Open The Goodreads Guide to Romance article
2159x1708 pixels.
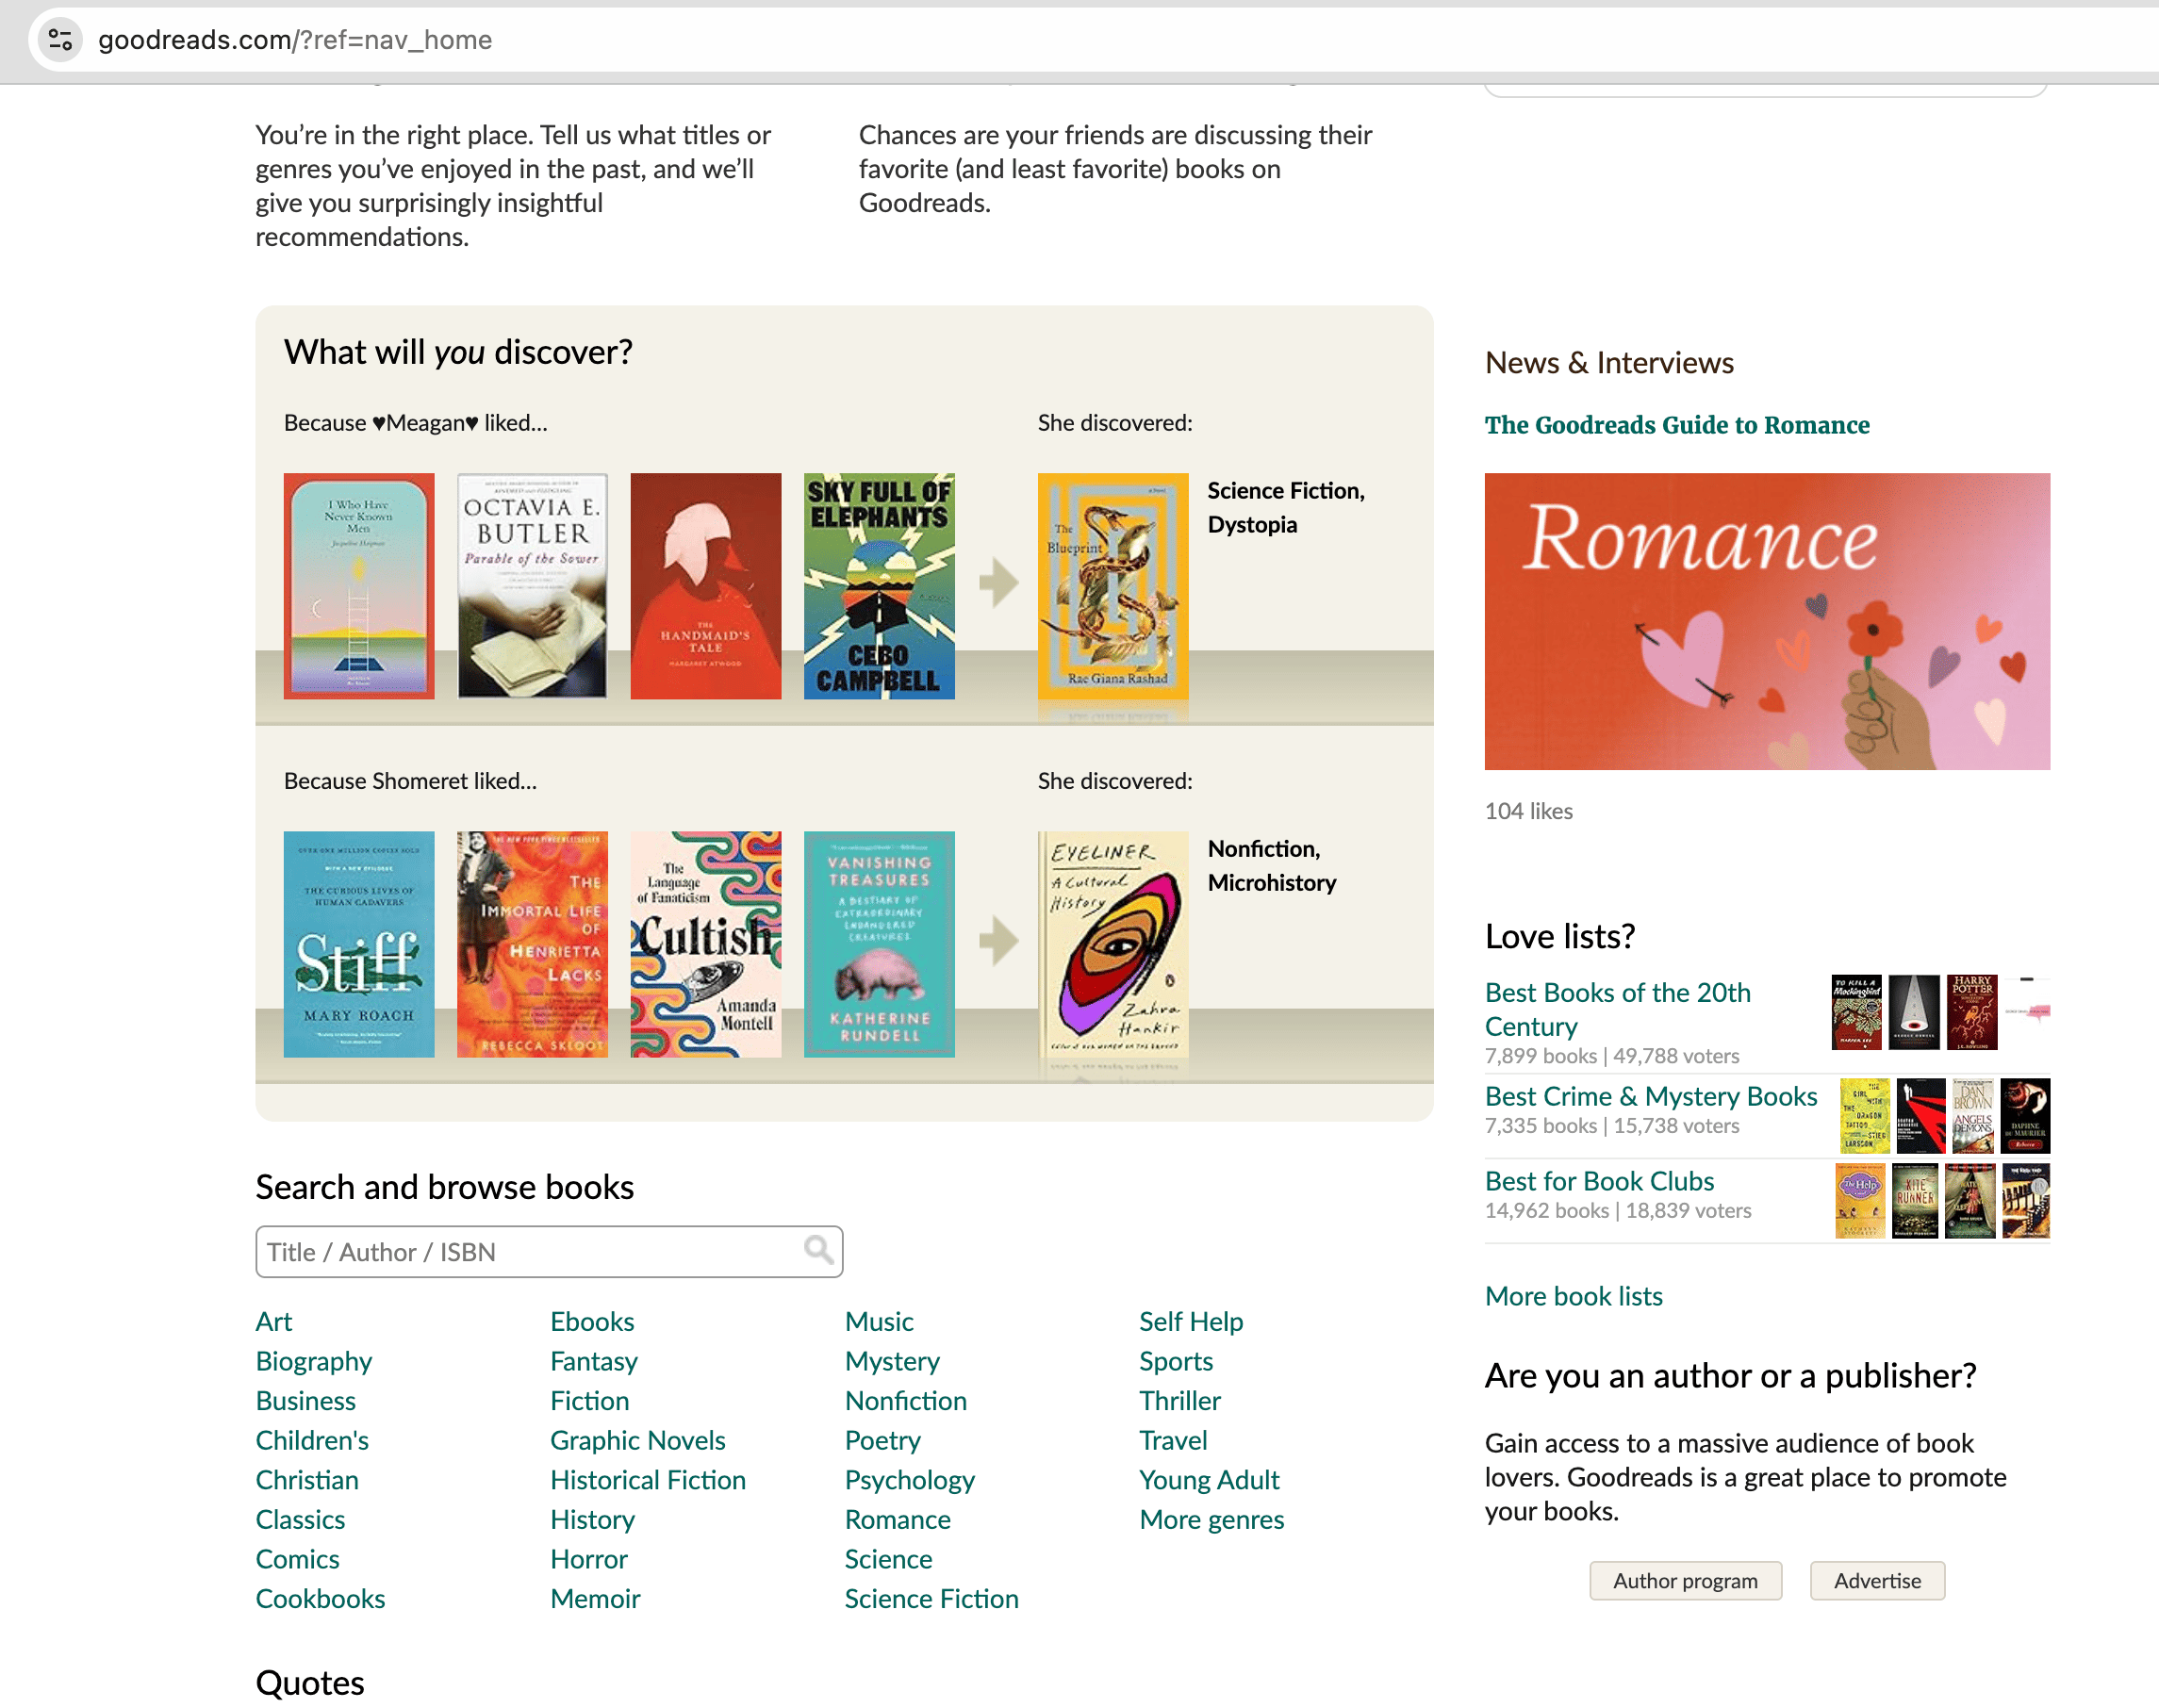coord(1676,425)
